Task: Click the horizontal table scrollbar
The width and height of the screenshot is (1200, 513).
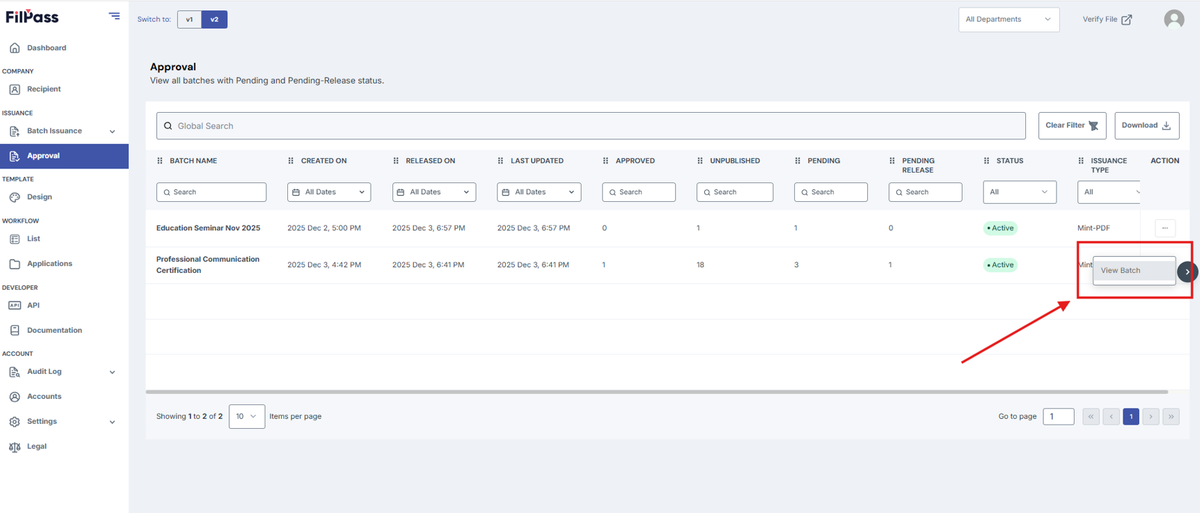Action: click(656, 391)
